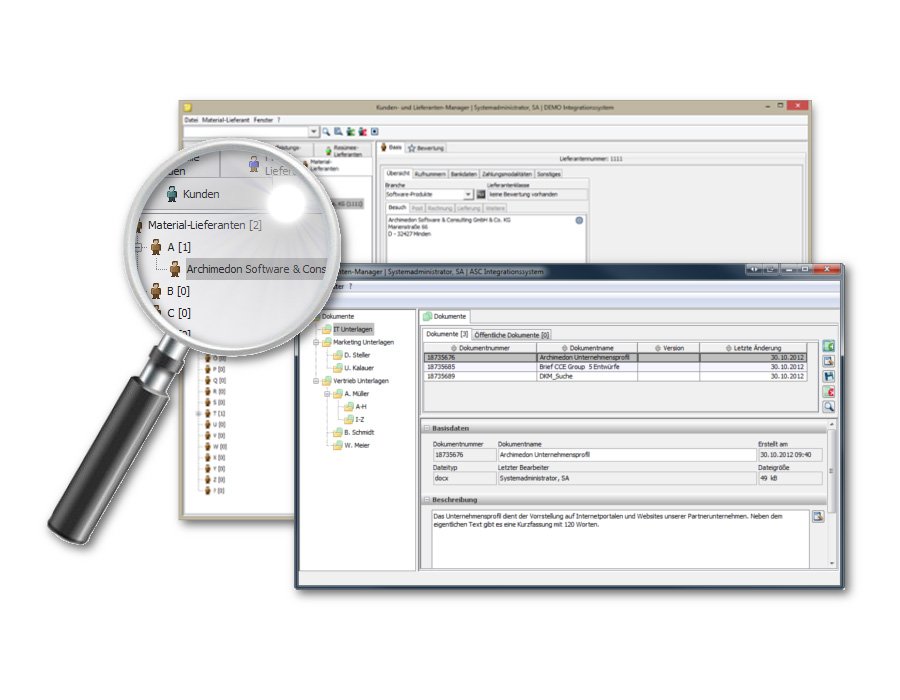Click the icon next to Lieferantenklasse field
Screen dimensions: 900x700
click(481, 195)
